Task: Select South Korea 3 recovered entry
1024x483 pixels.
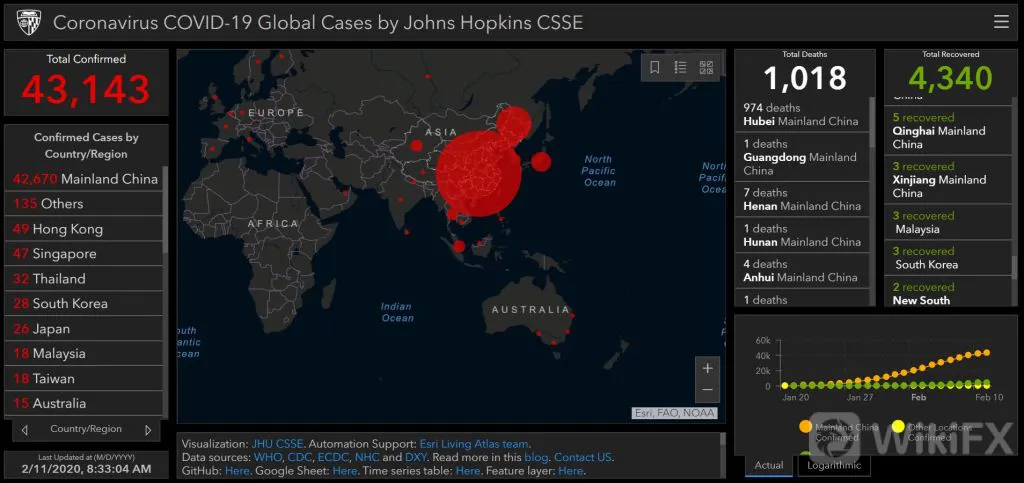Action: coord(948,258)
